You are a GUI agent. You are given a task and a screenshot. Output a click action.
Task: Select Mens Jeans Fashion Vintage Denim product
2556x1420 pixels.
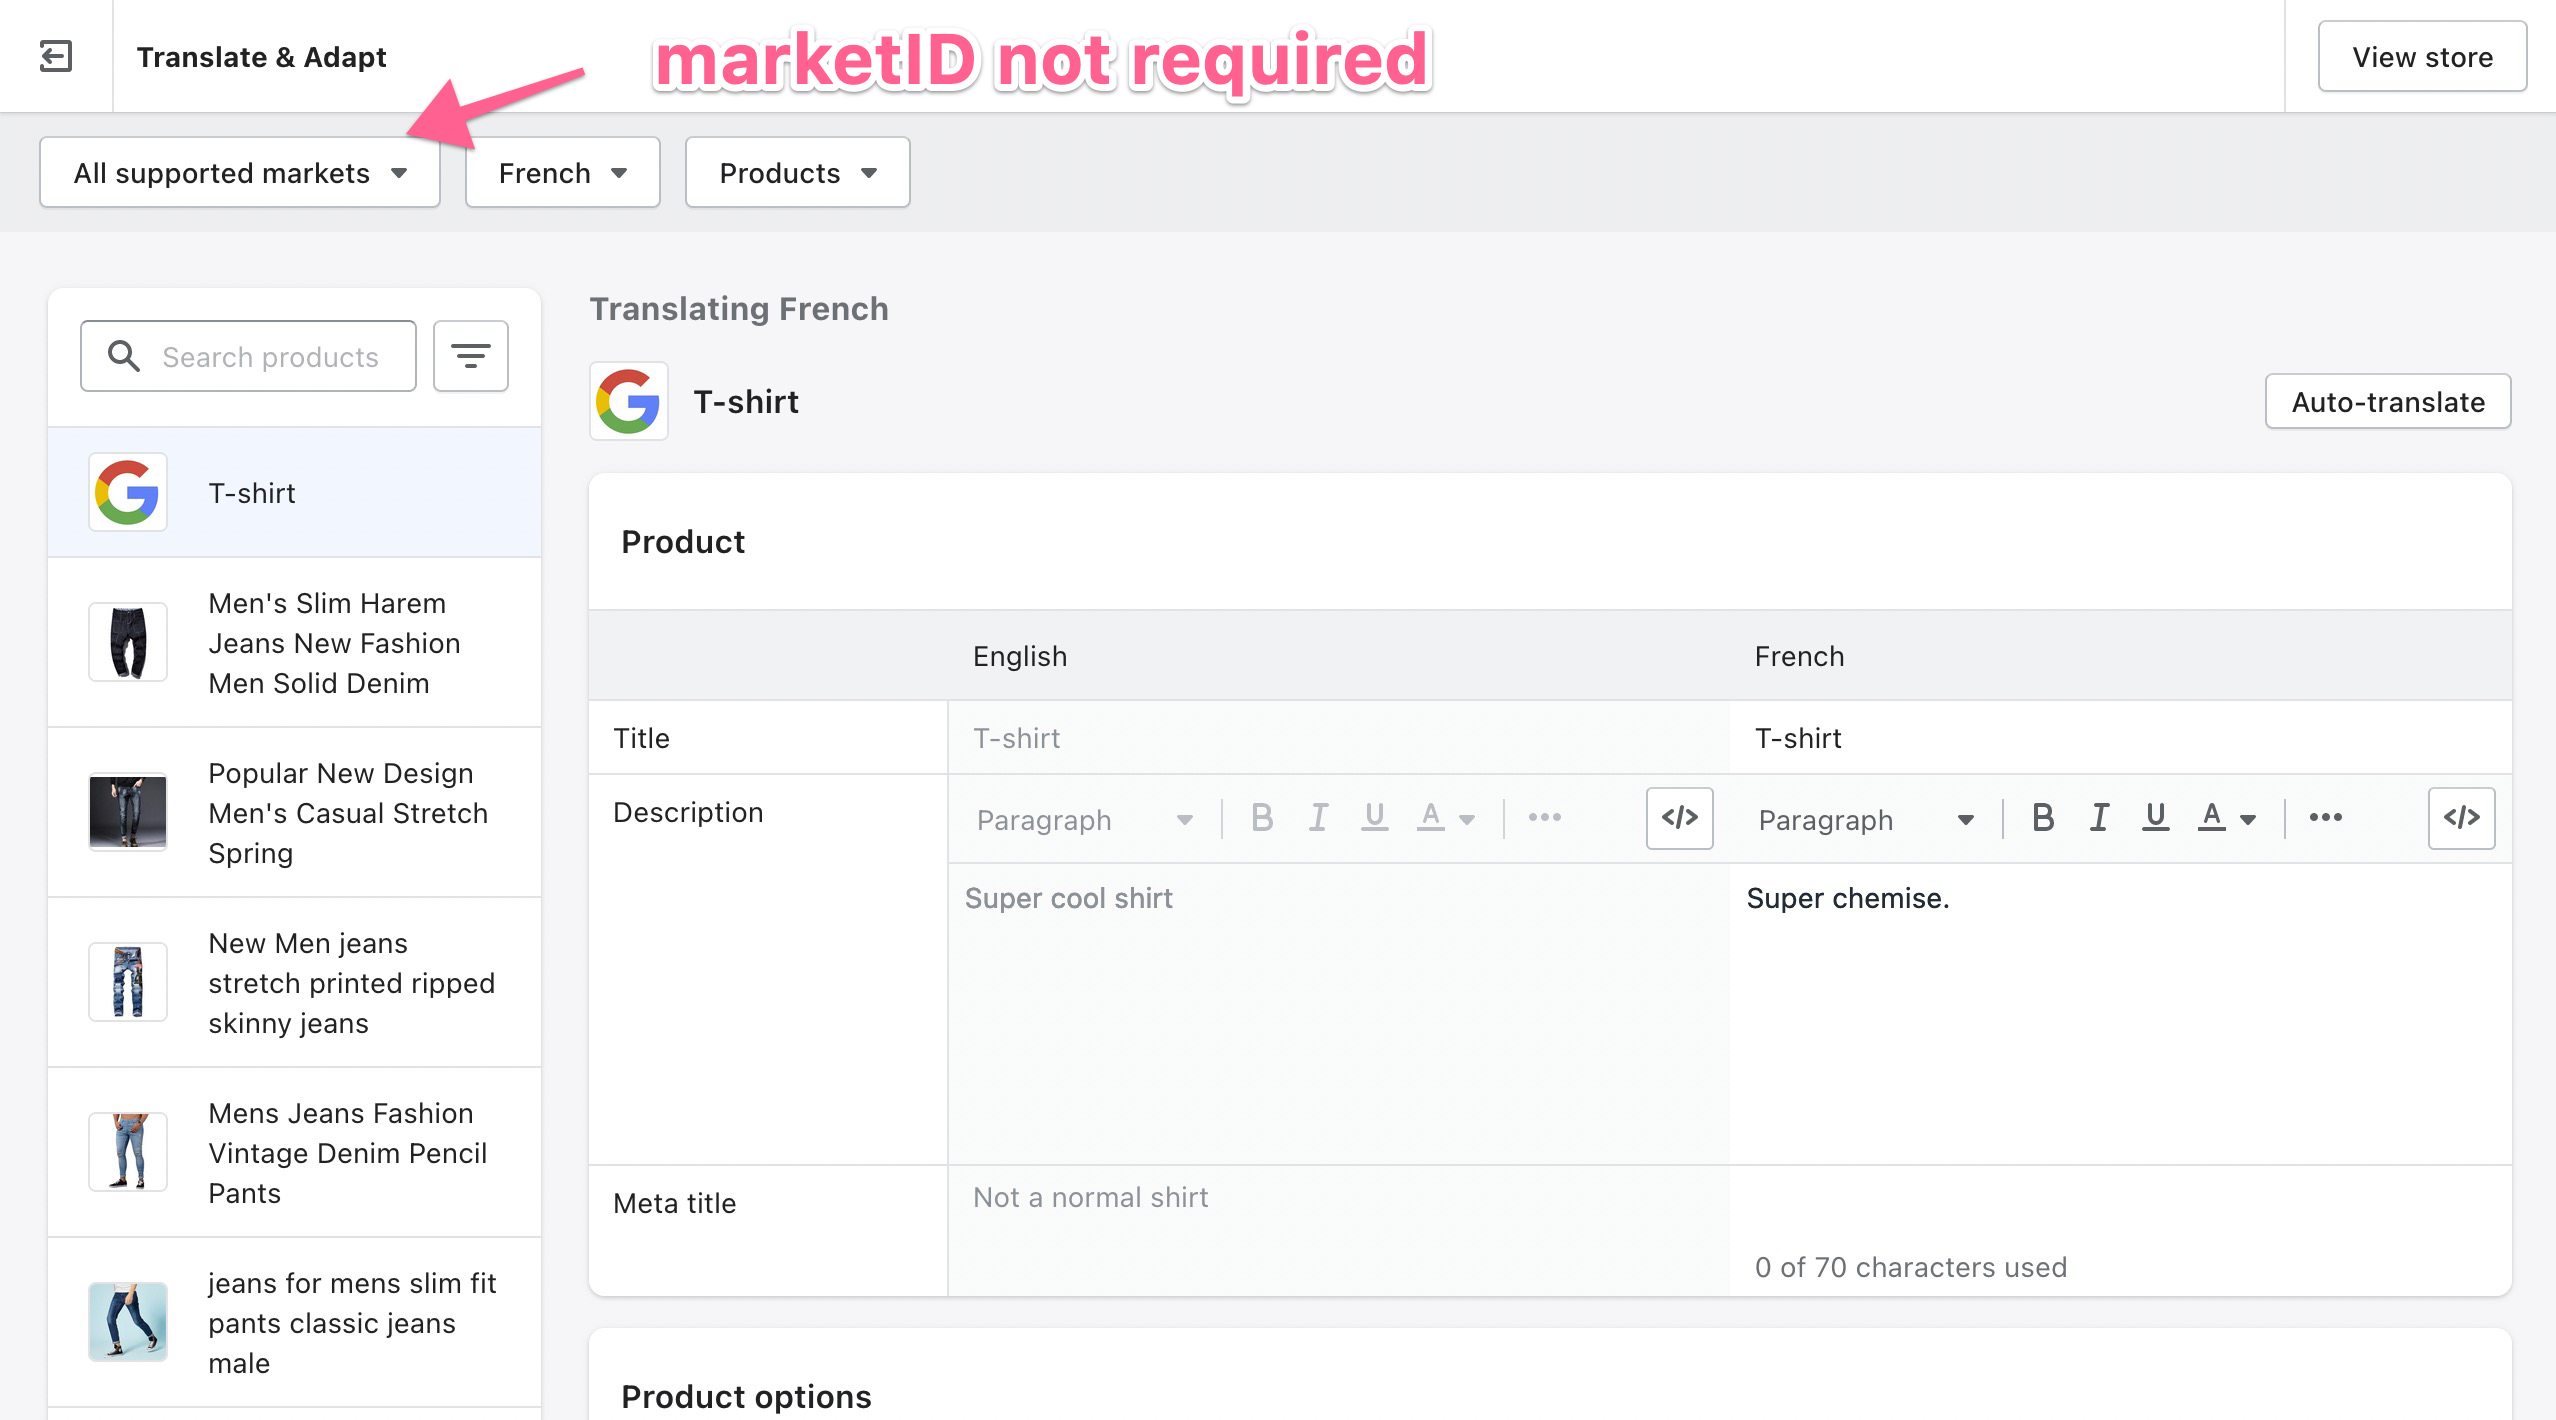point(346,1153)
